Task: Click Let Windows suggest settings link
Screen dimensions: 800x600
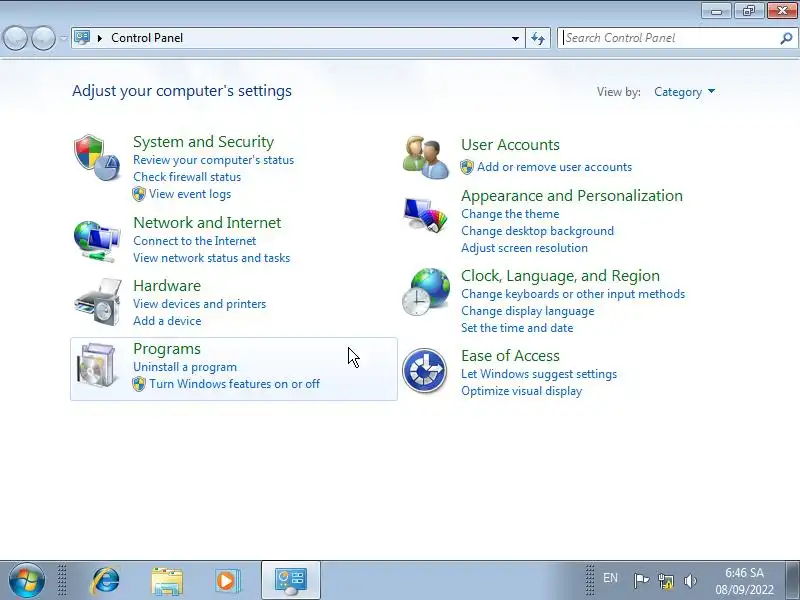Action: click(x=539, y=374)
